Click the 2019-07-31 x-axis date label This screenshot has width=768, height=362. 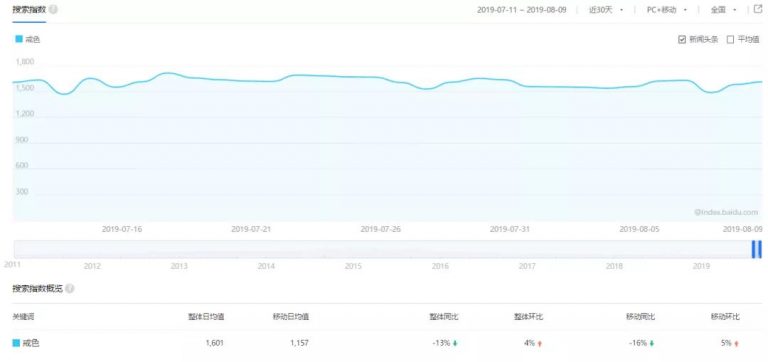tap(510, 229)
